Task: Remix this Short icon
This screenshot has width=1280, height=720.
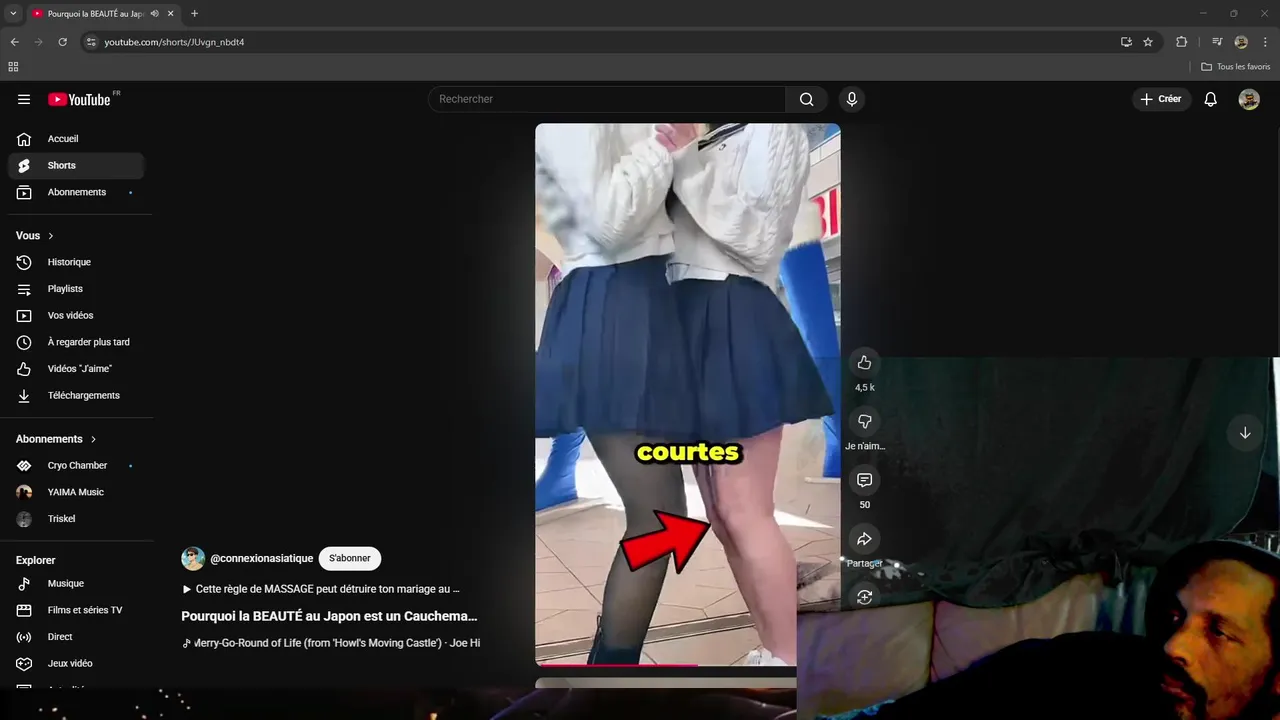Action: point(864,597)
